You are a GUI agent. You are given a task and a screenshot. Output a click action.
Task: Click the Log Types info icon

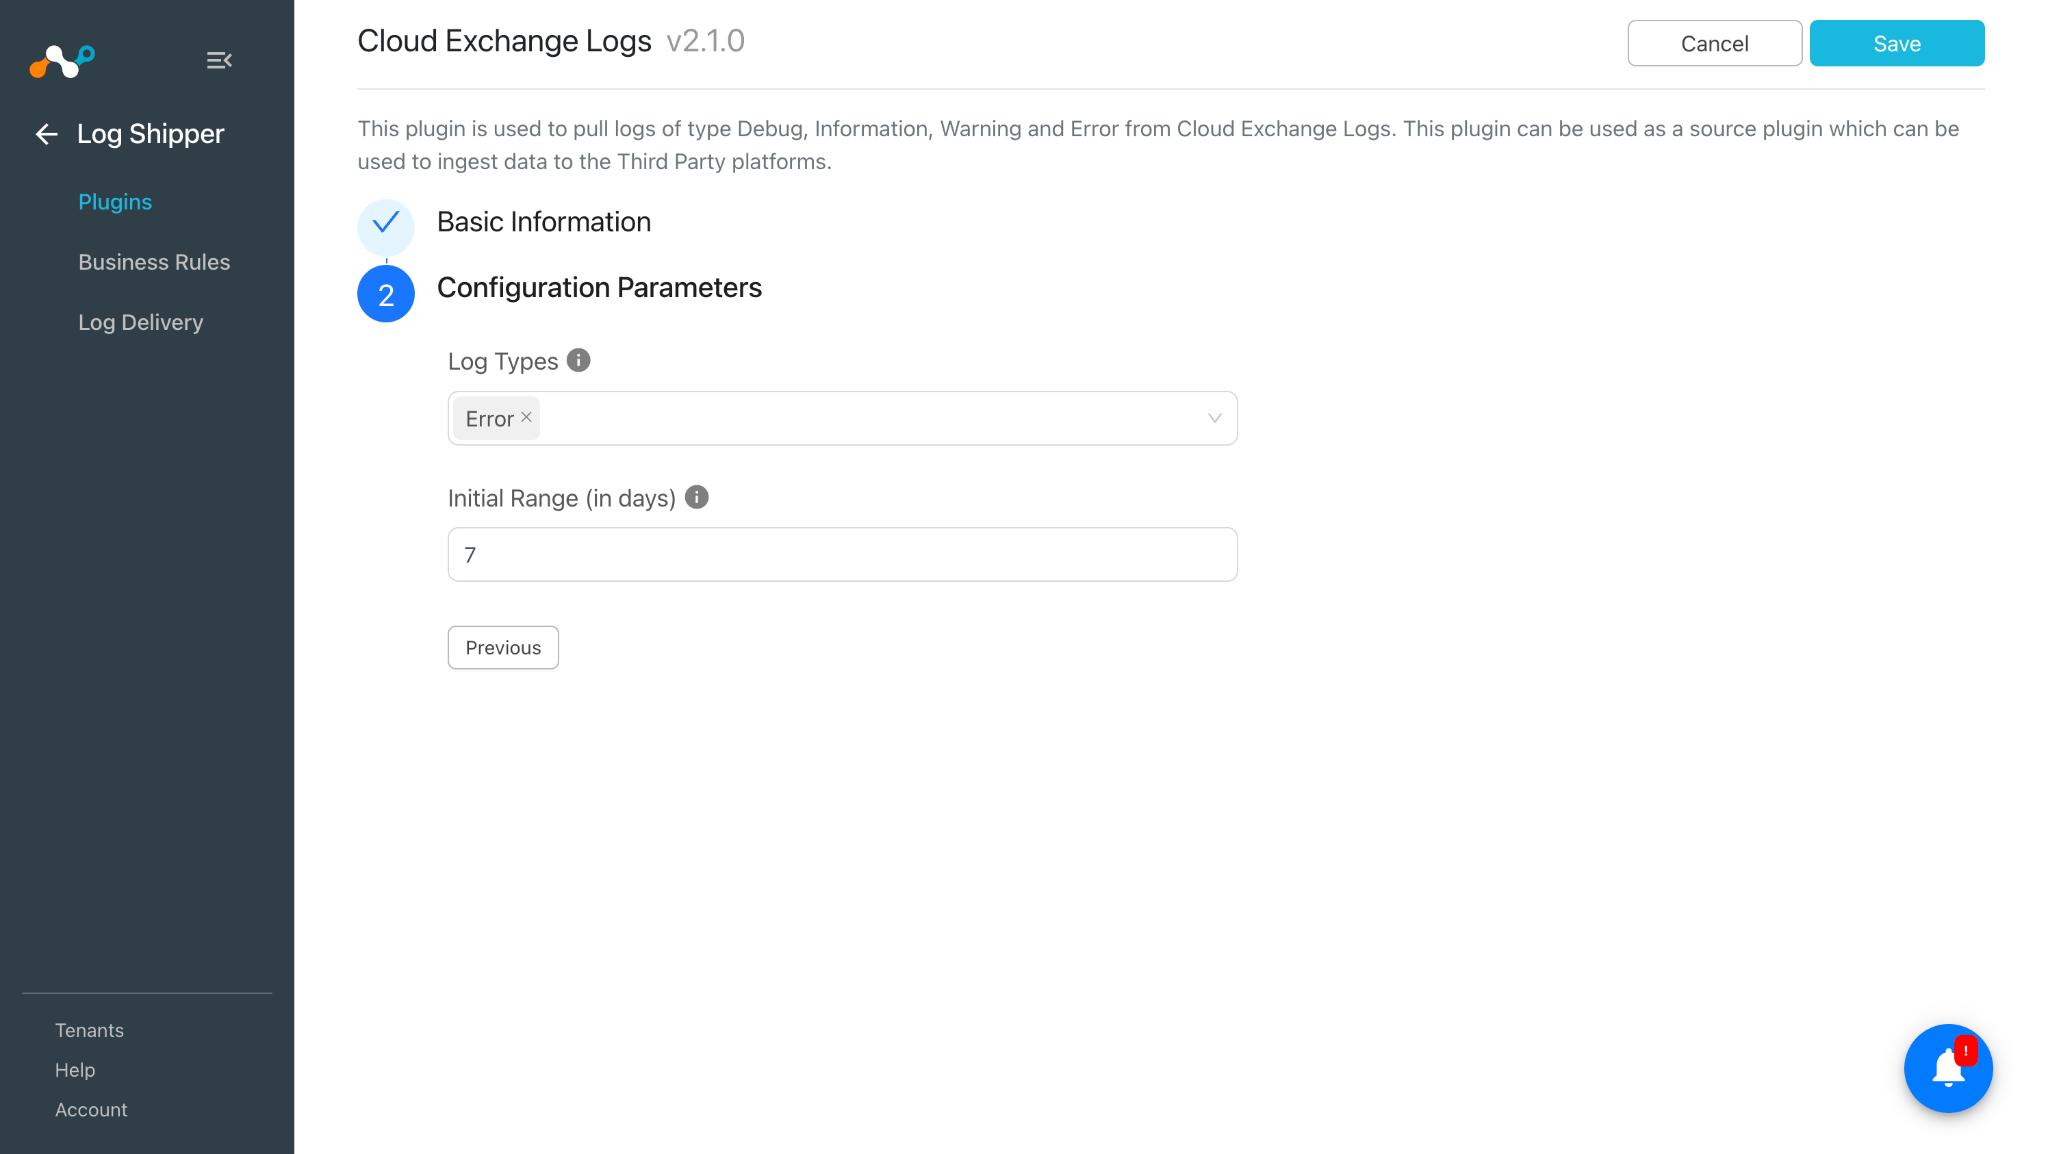pos(578,360)
